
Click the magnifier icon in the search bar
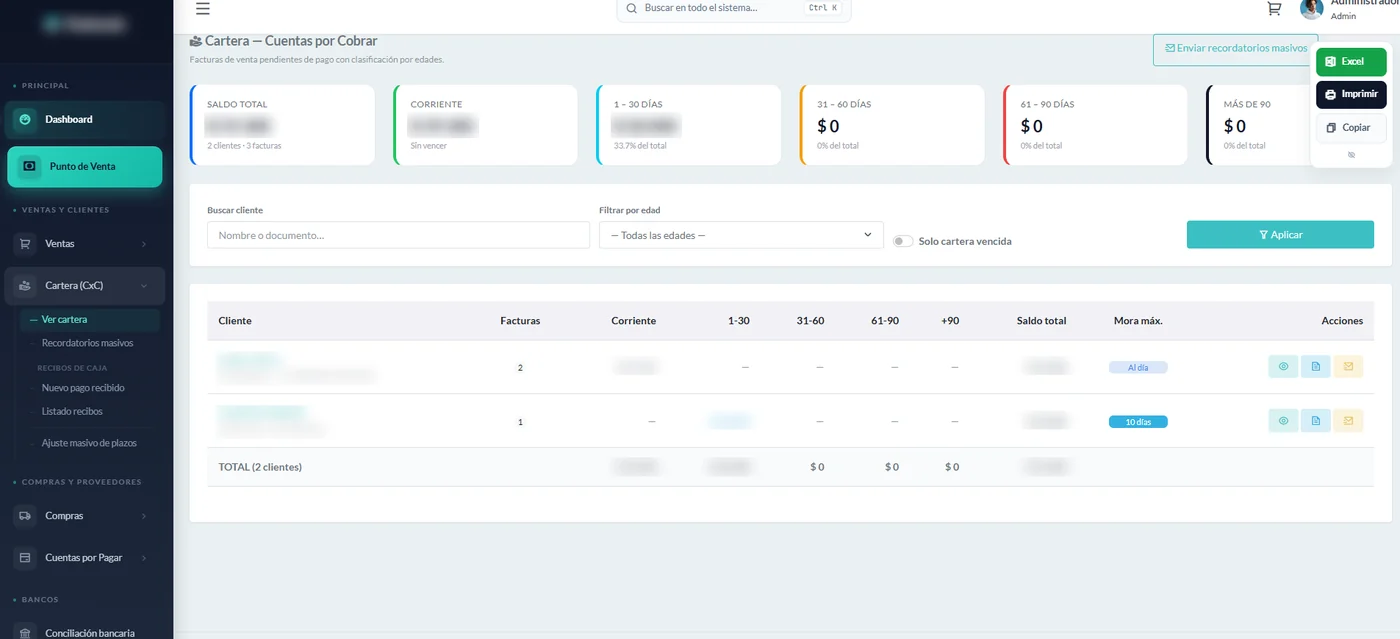(x=632, y=8)
